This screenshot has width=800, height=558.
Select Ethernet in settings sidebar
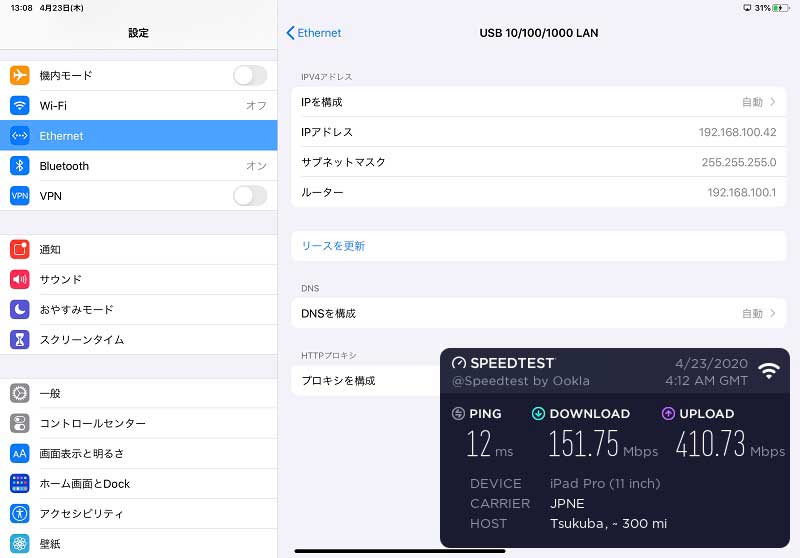coord(139,136)
